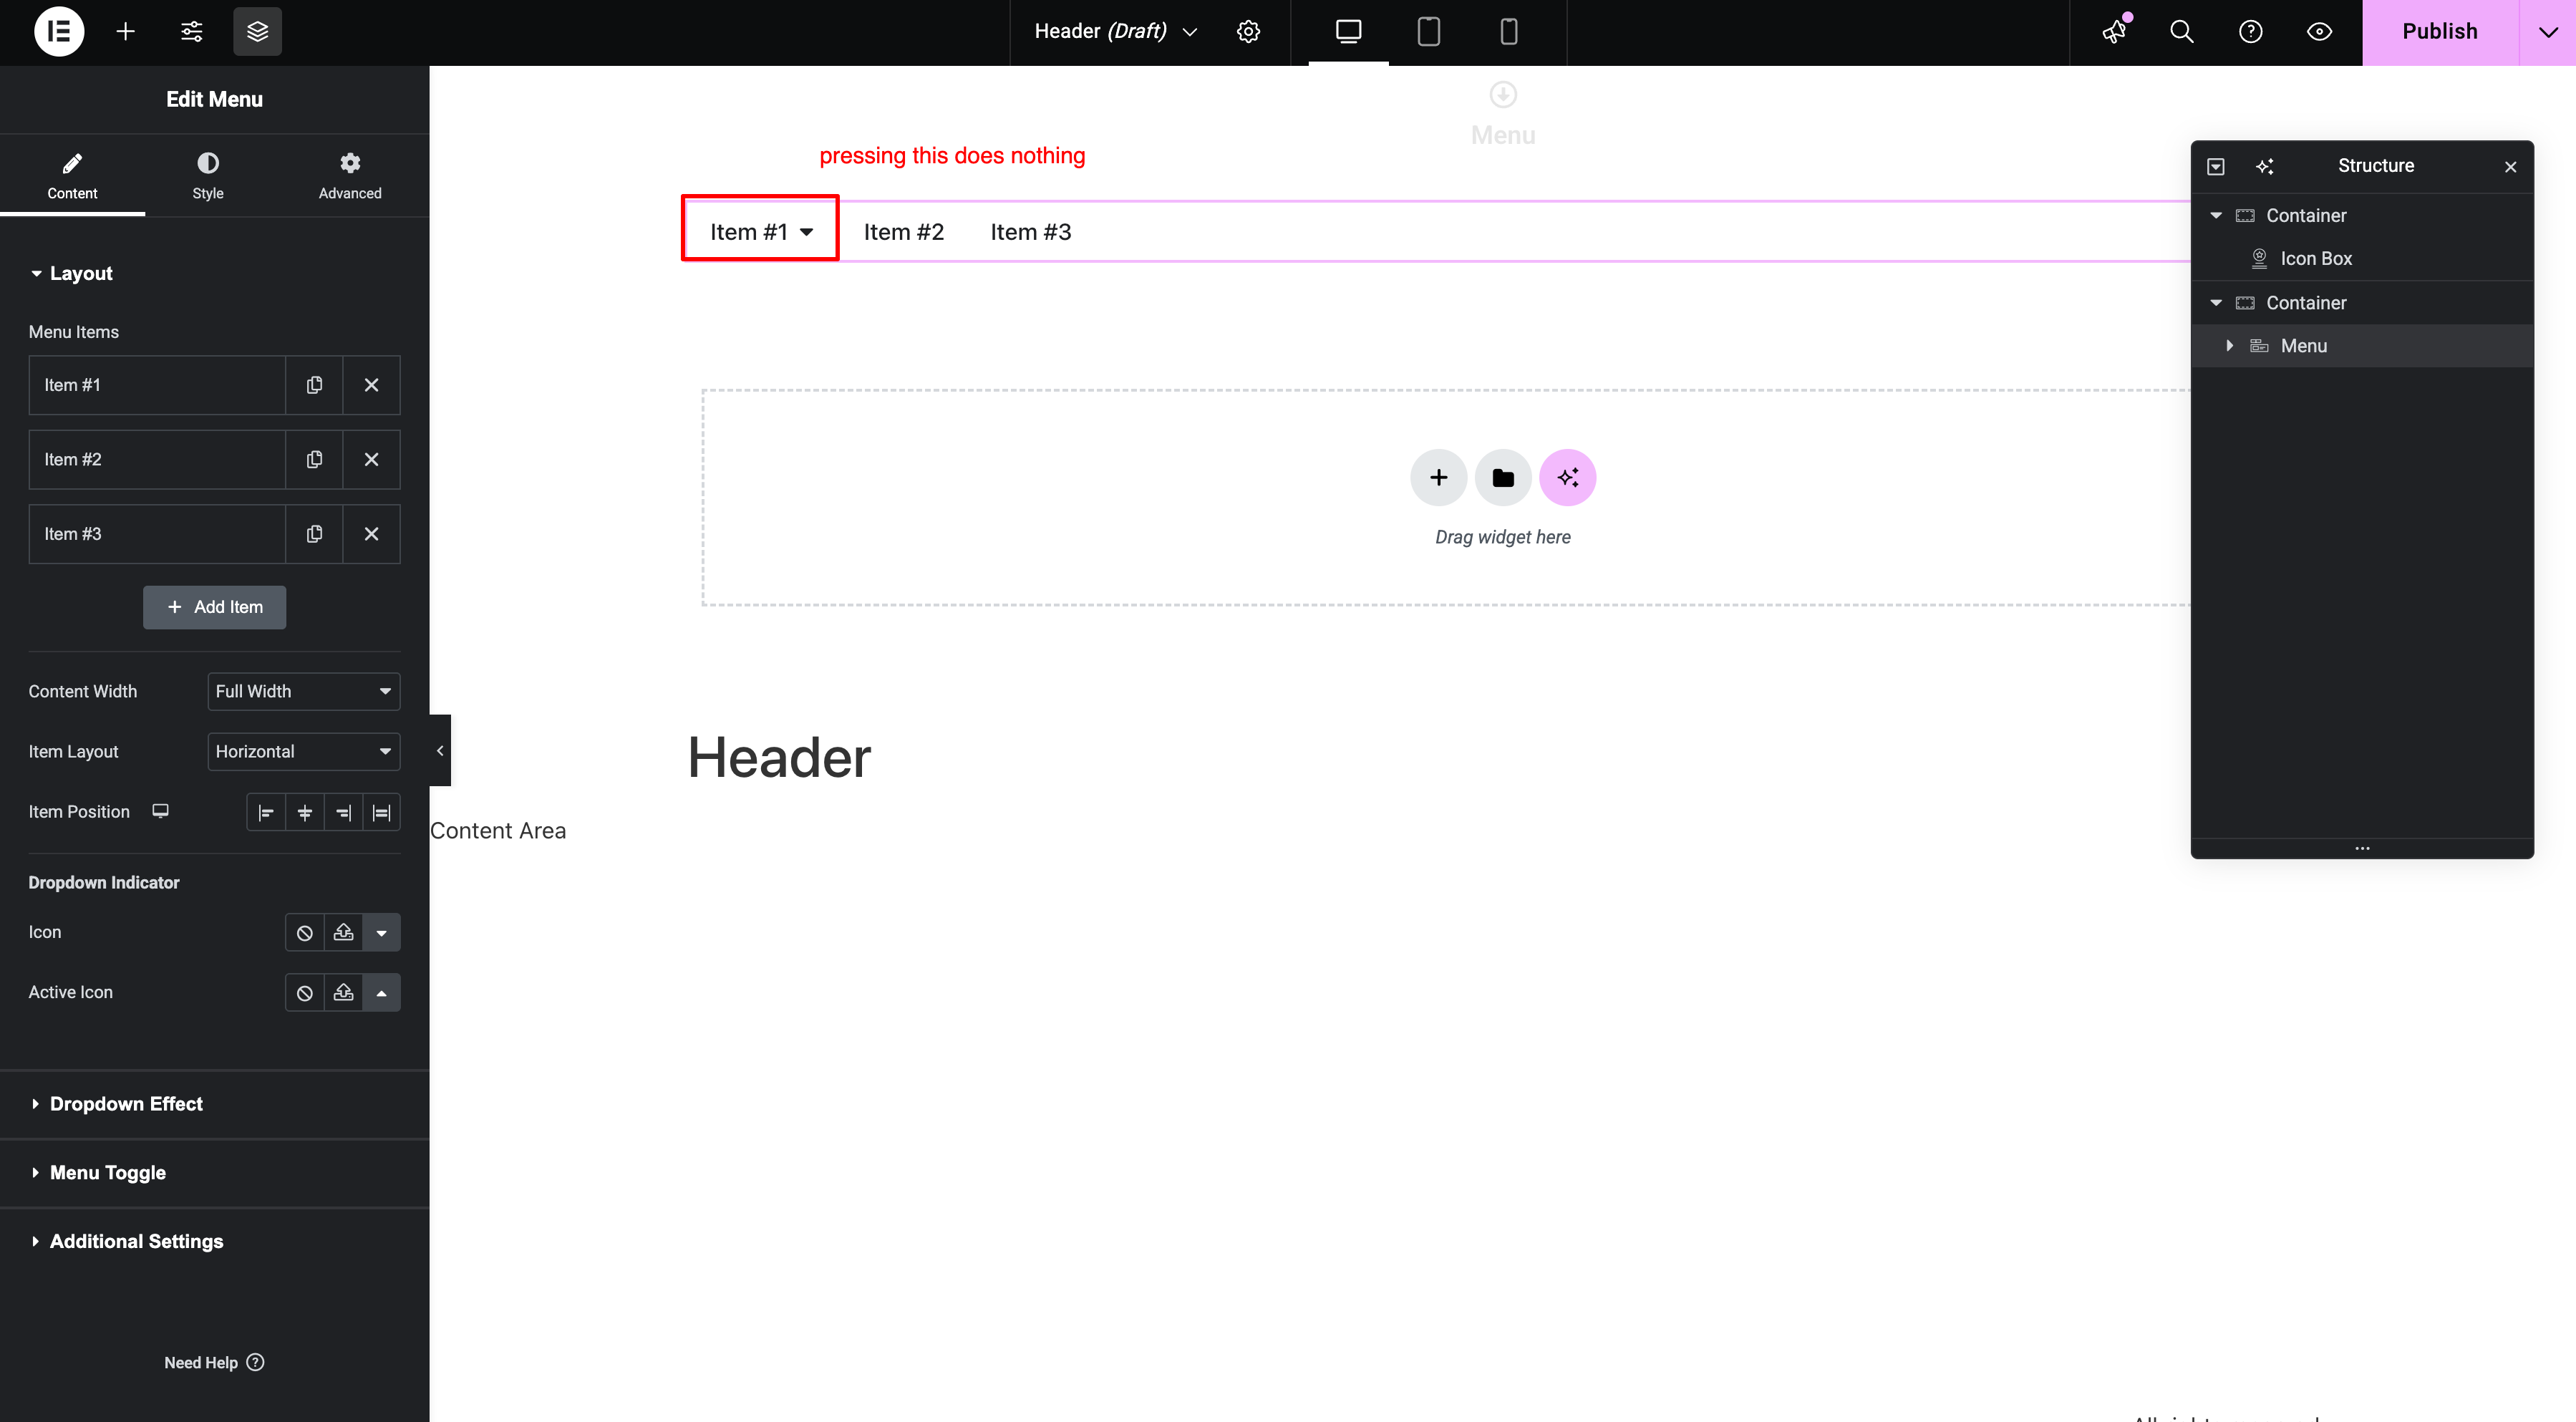The image size is (2576, 1422).
Task: Open the help question mark icon
Action: (x=2250, y=31)
